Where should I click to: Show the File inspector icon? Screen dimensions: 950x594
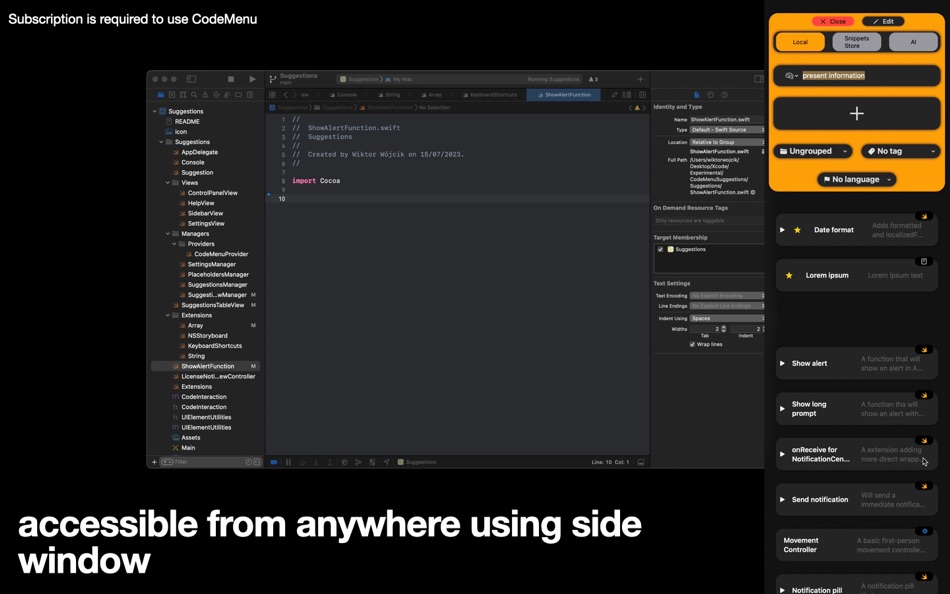(697, 95)
